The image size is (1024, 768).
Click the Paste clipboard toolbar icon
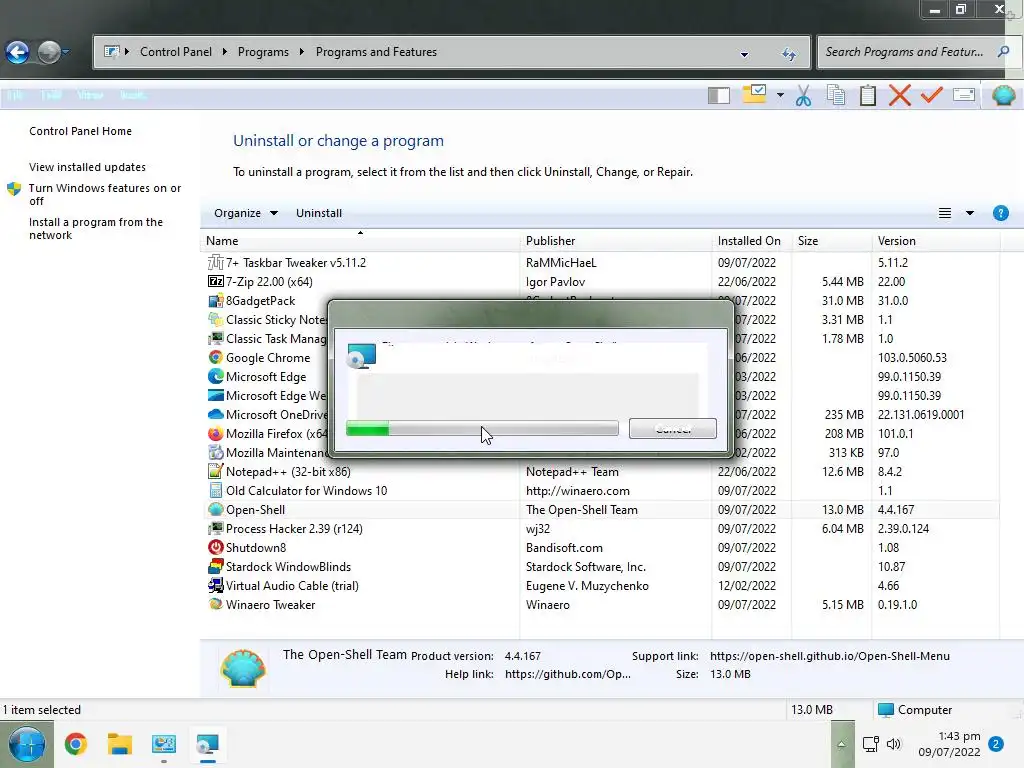pyautogui.click(x=868, y=95)
